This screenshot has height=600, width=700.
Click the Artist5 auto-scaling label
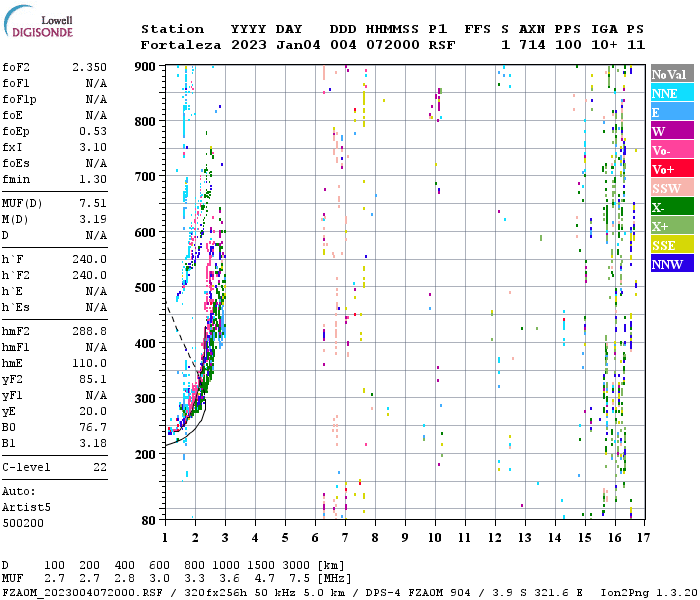[26, 508]
